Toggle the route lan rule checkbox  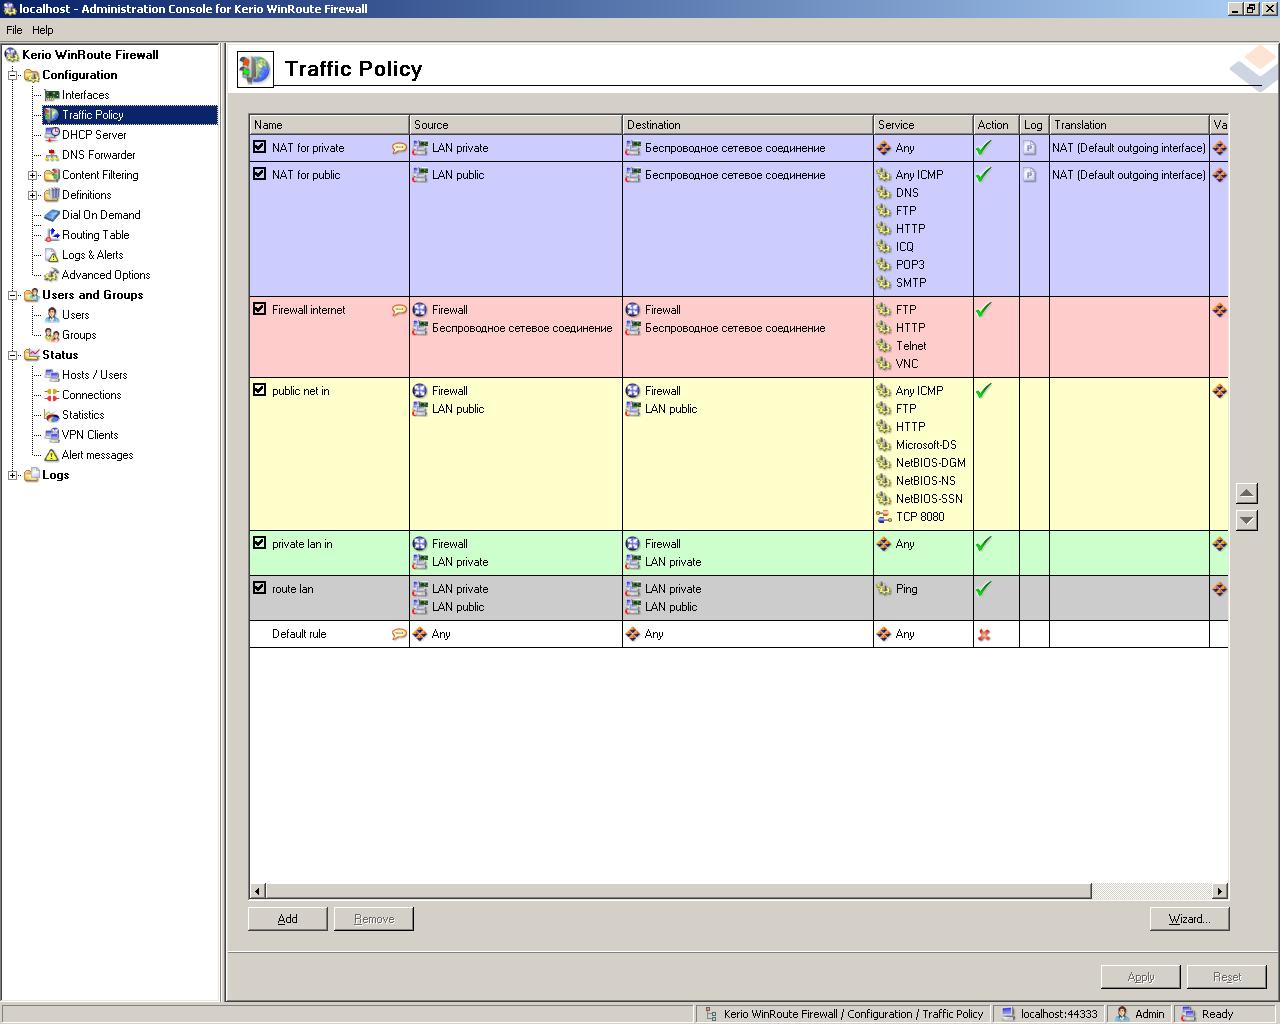click(x=260, y=588)
